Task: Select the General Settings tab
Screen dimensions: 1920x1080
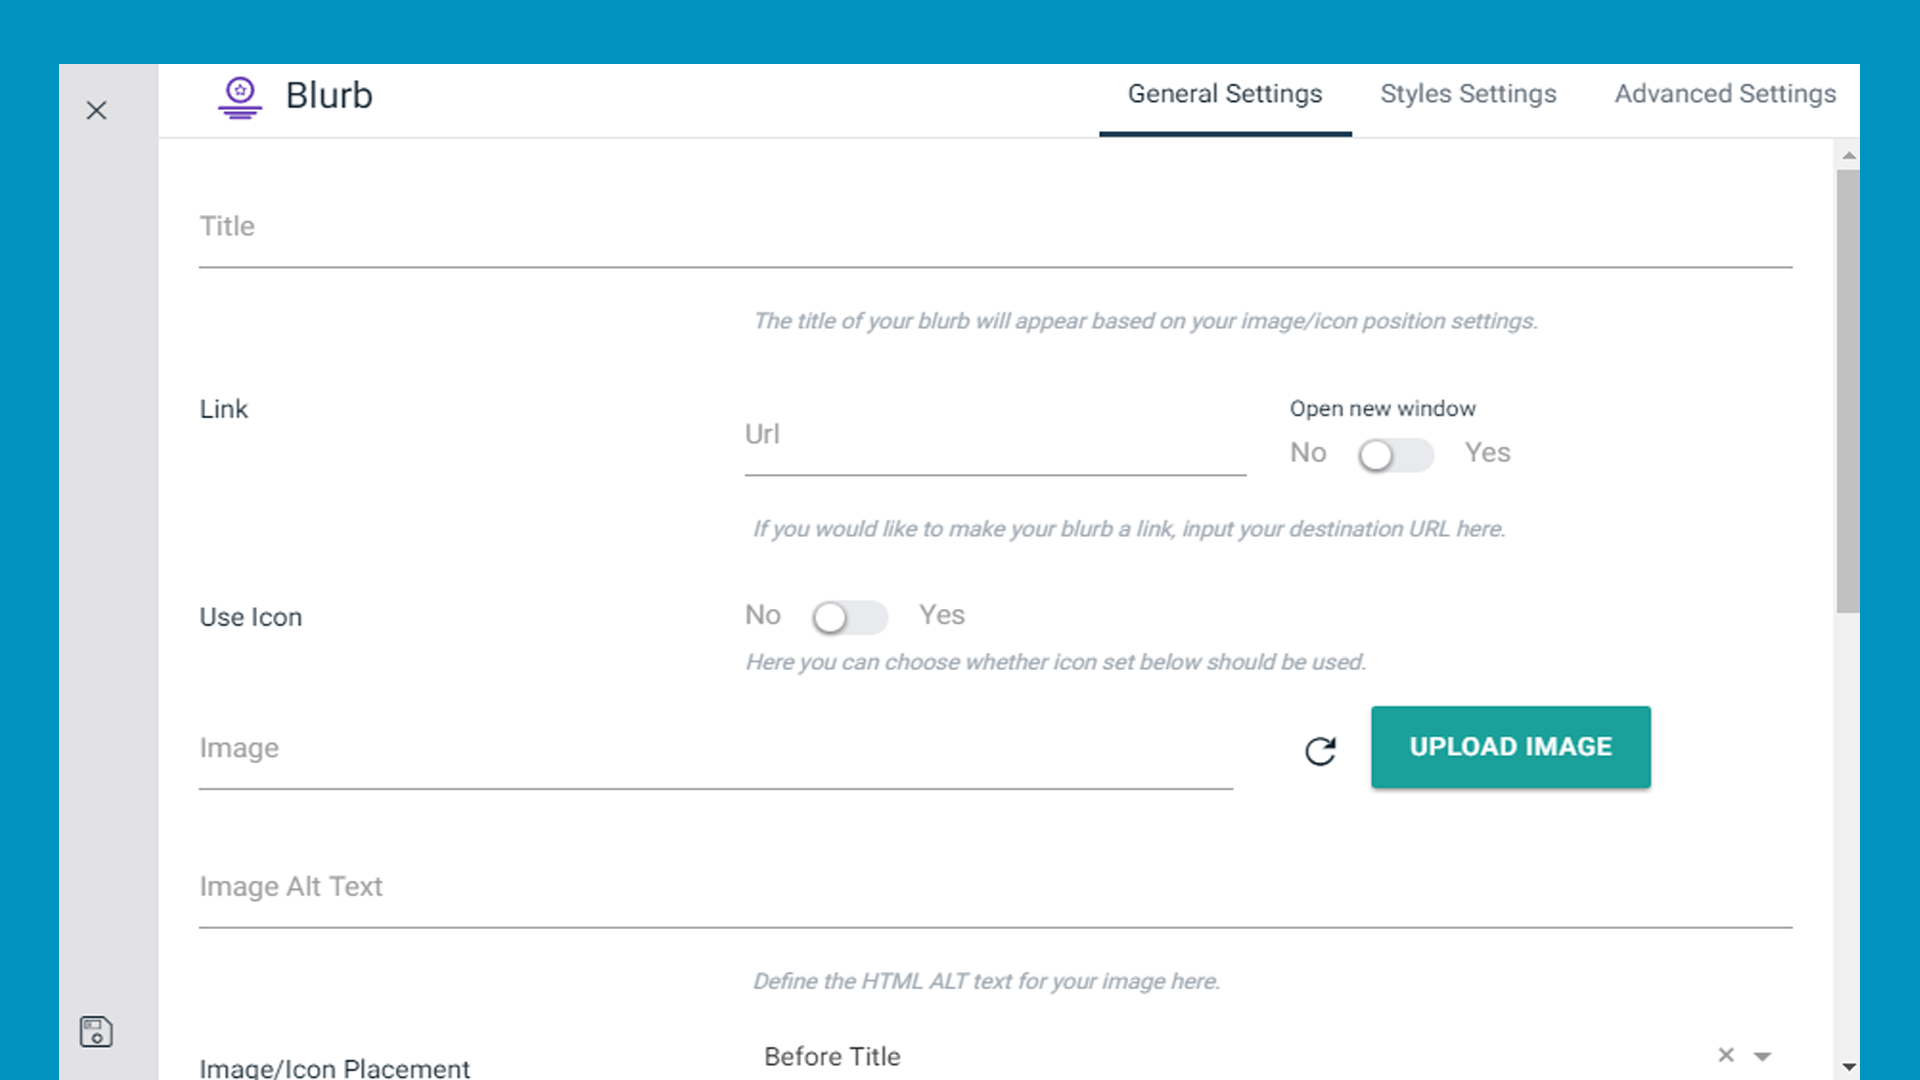Action: [x=1225, y=94]
